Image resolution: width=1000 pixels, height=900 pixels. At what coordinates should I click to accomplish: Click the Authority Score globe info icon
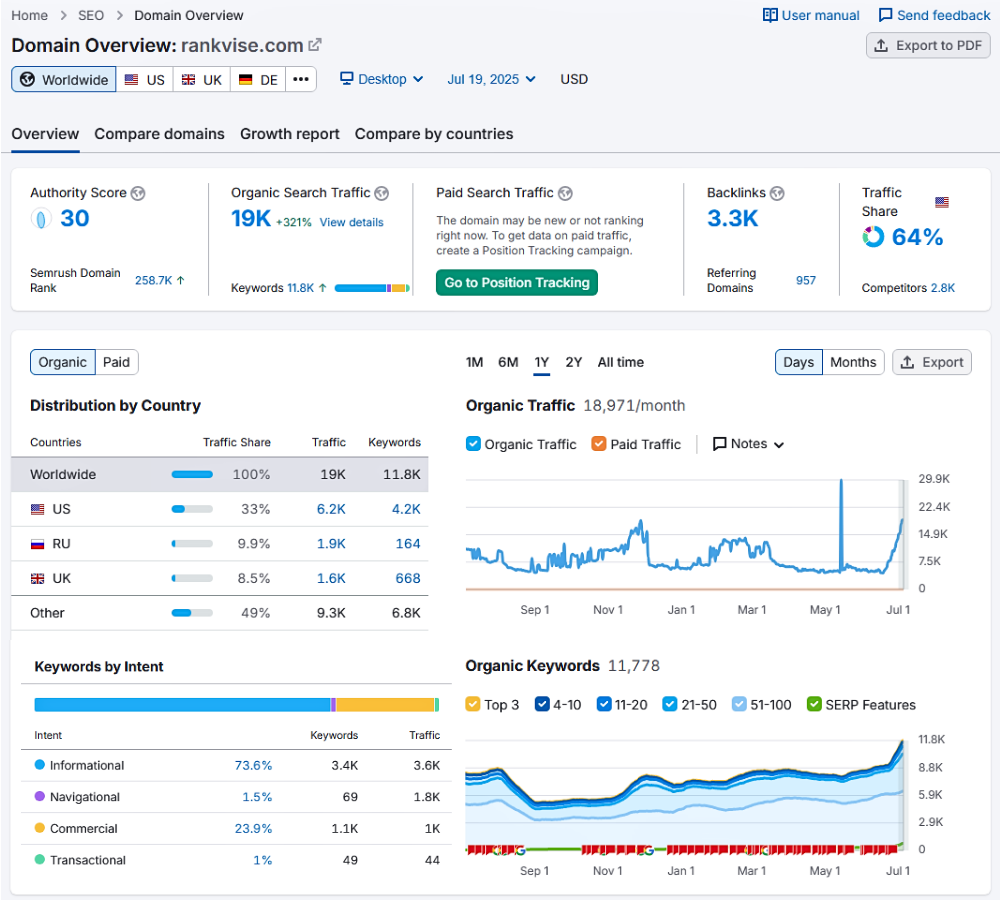point(138,193)
